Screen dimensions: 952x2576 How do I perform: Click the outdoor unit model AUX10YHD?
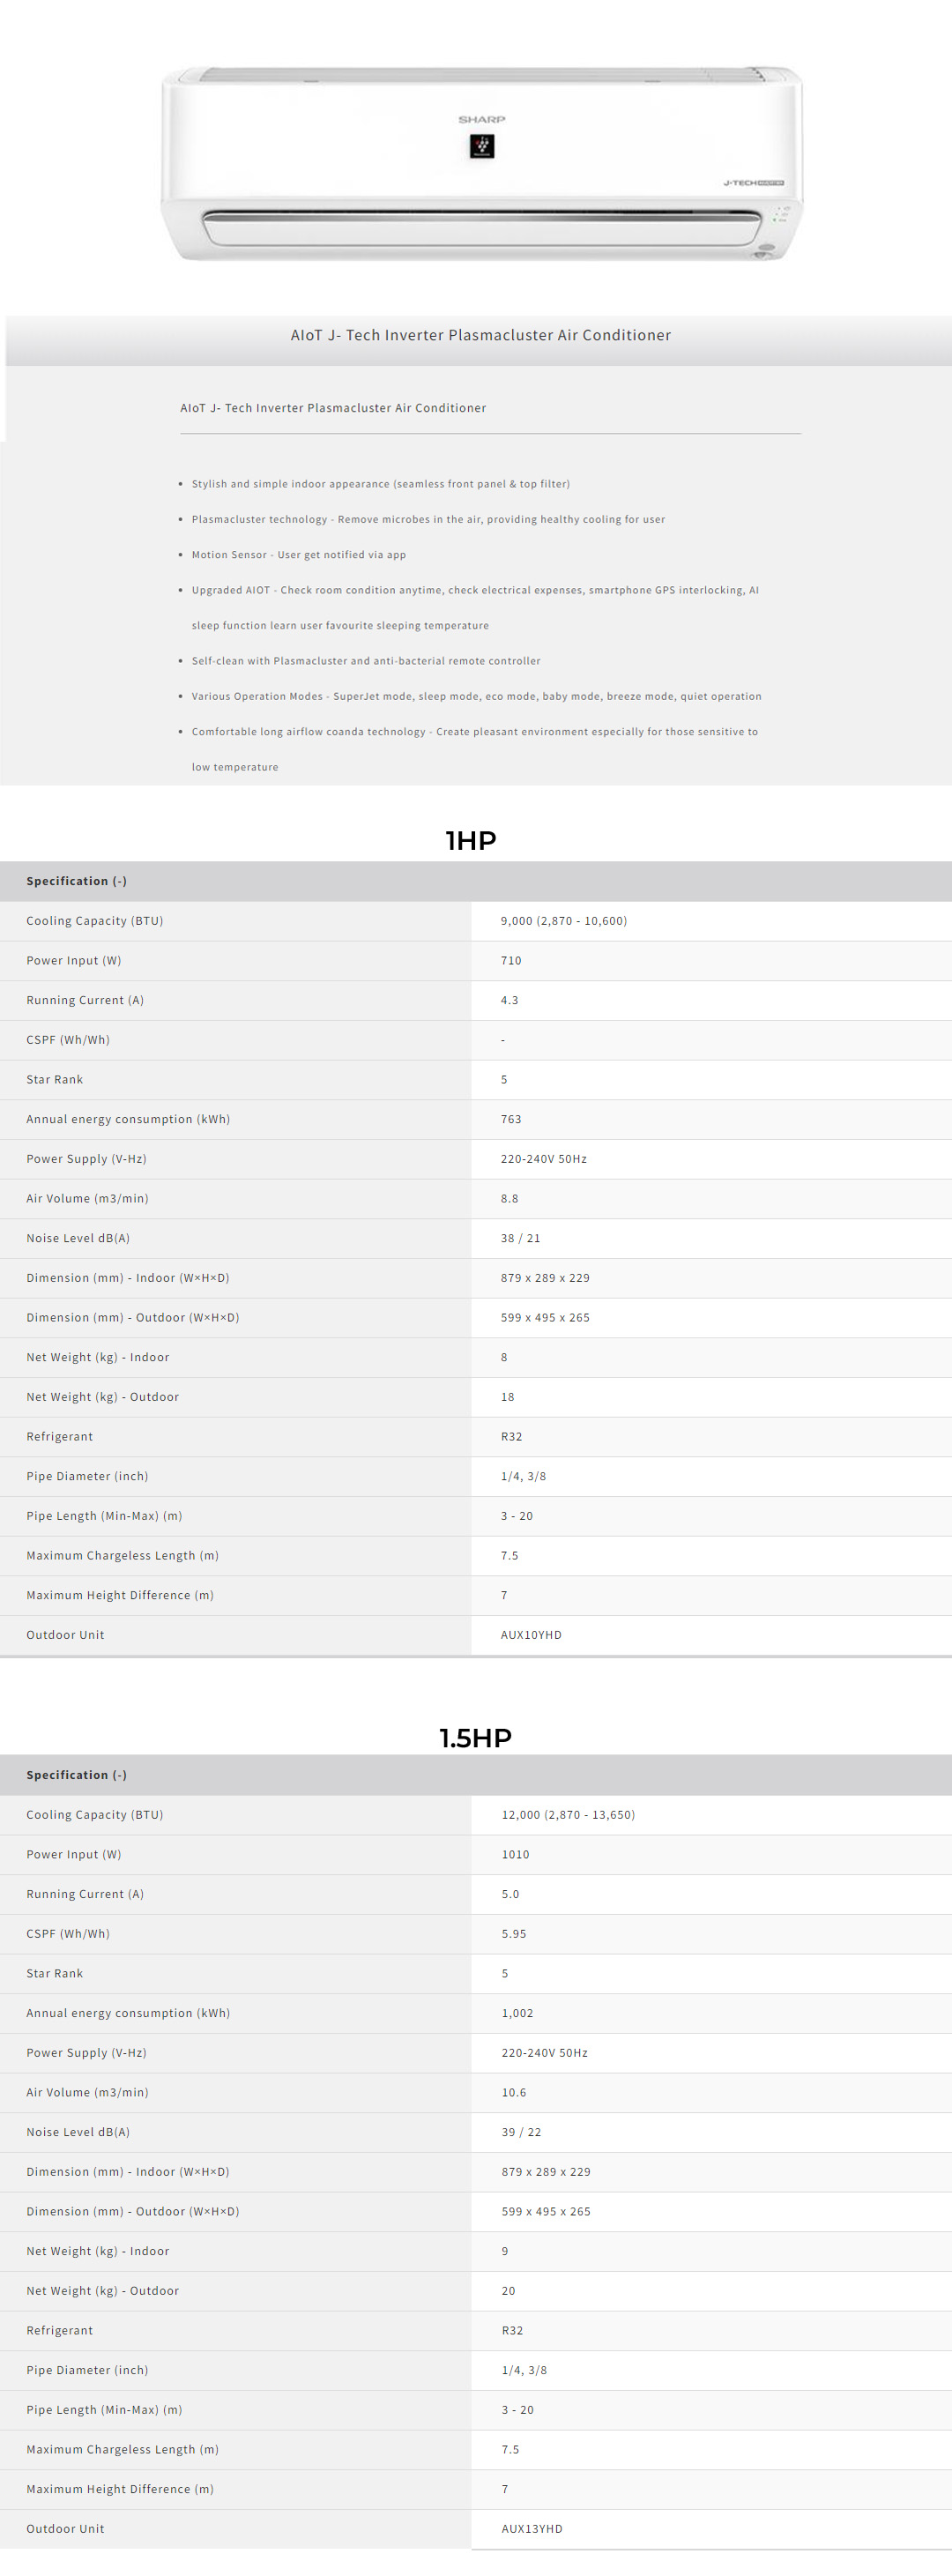click(531, 1635)
